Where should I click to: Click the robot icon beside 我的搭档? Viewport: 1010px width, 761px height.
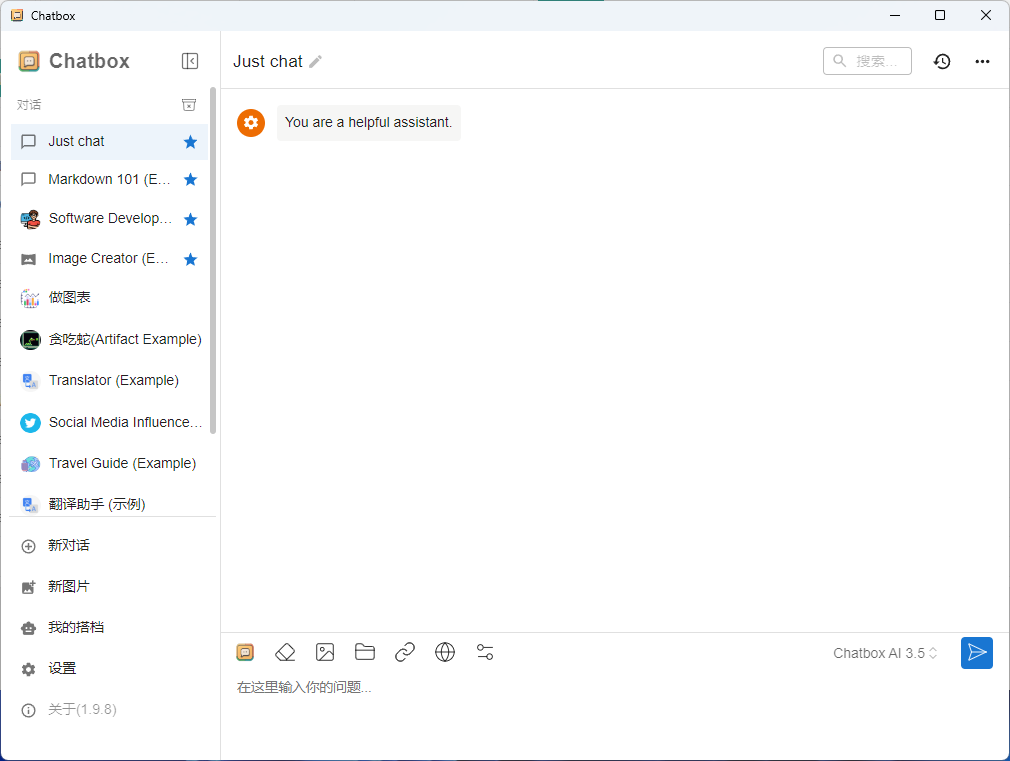tap(28, 628)
